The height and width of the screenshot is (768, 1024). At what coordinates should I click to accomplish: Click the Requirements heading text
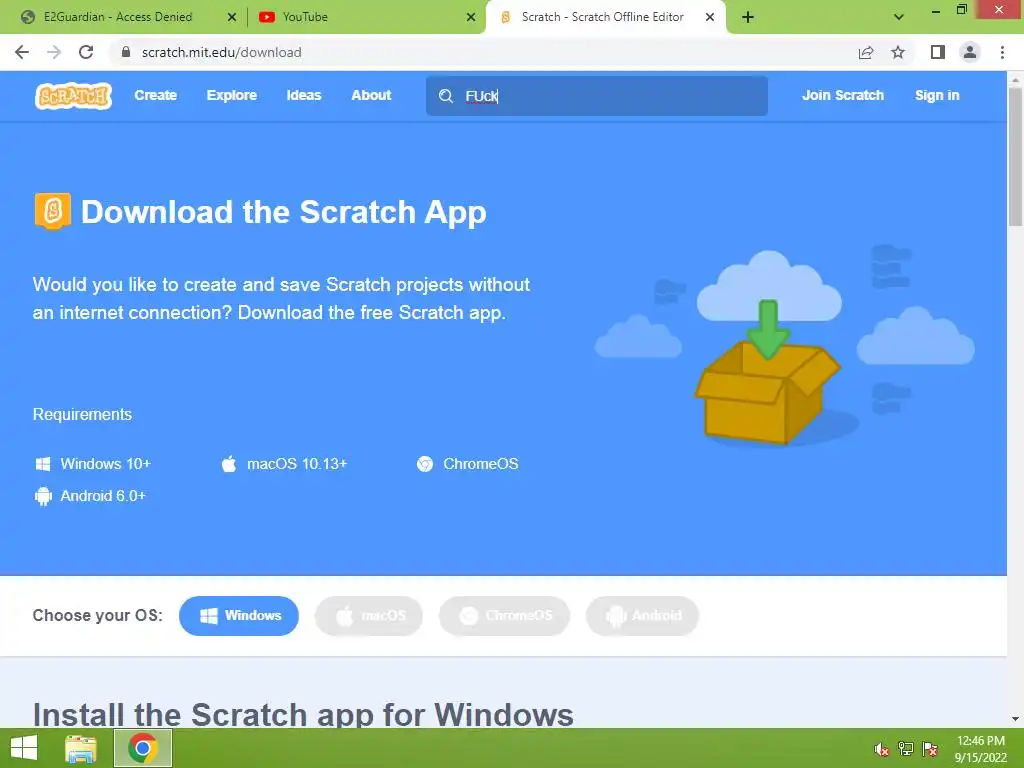pyautogui.click(x=82, y=415)
